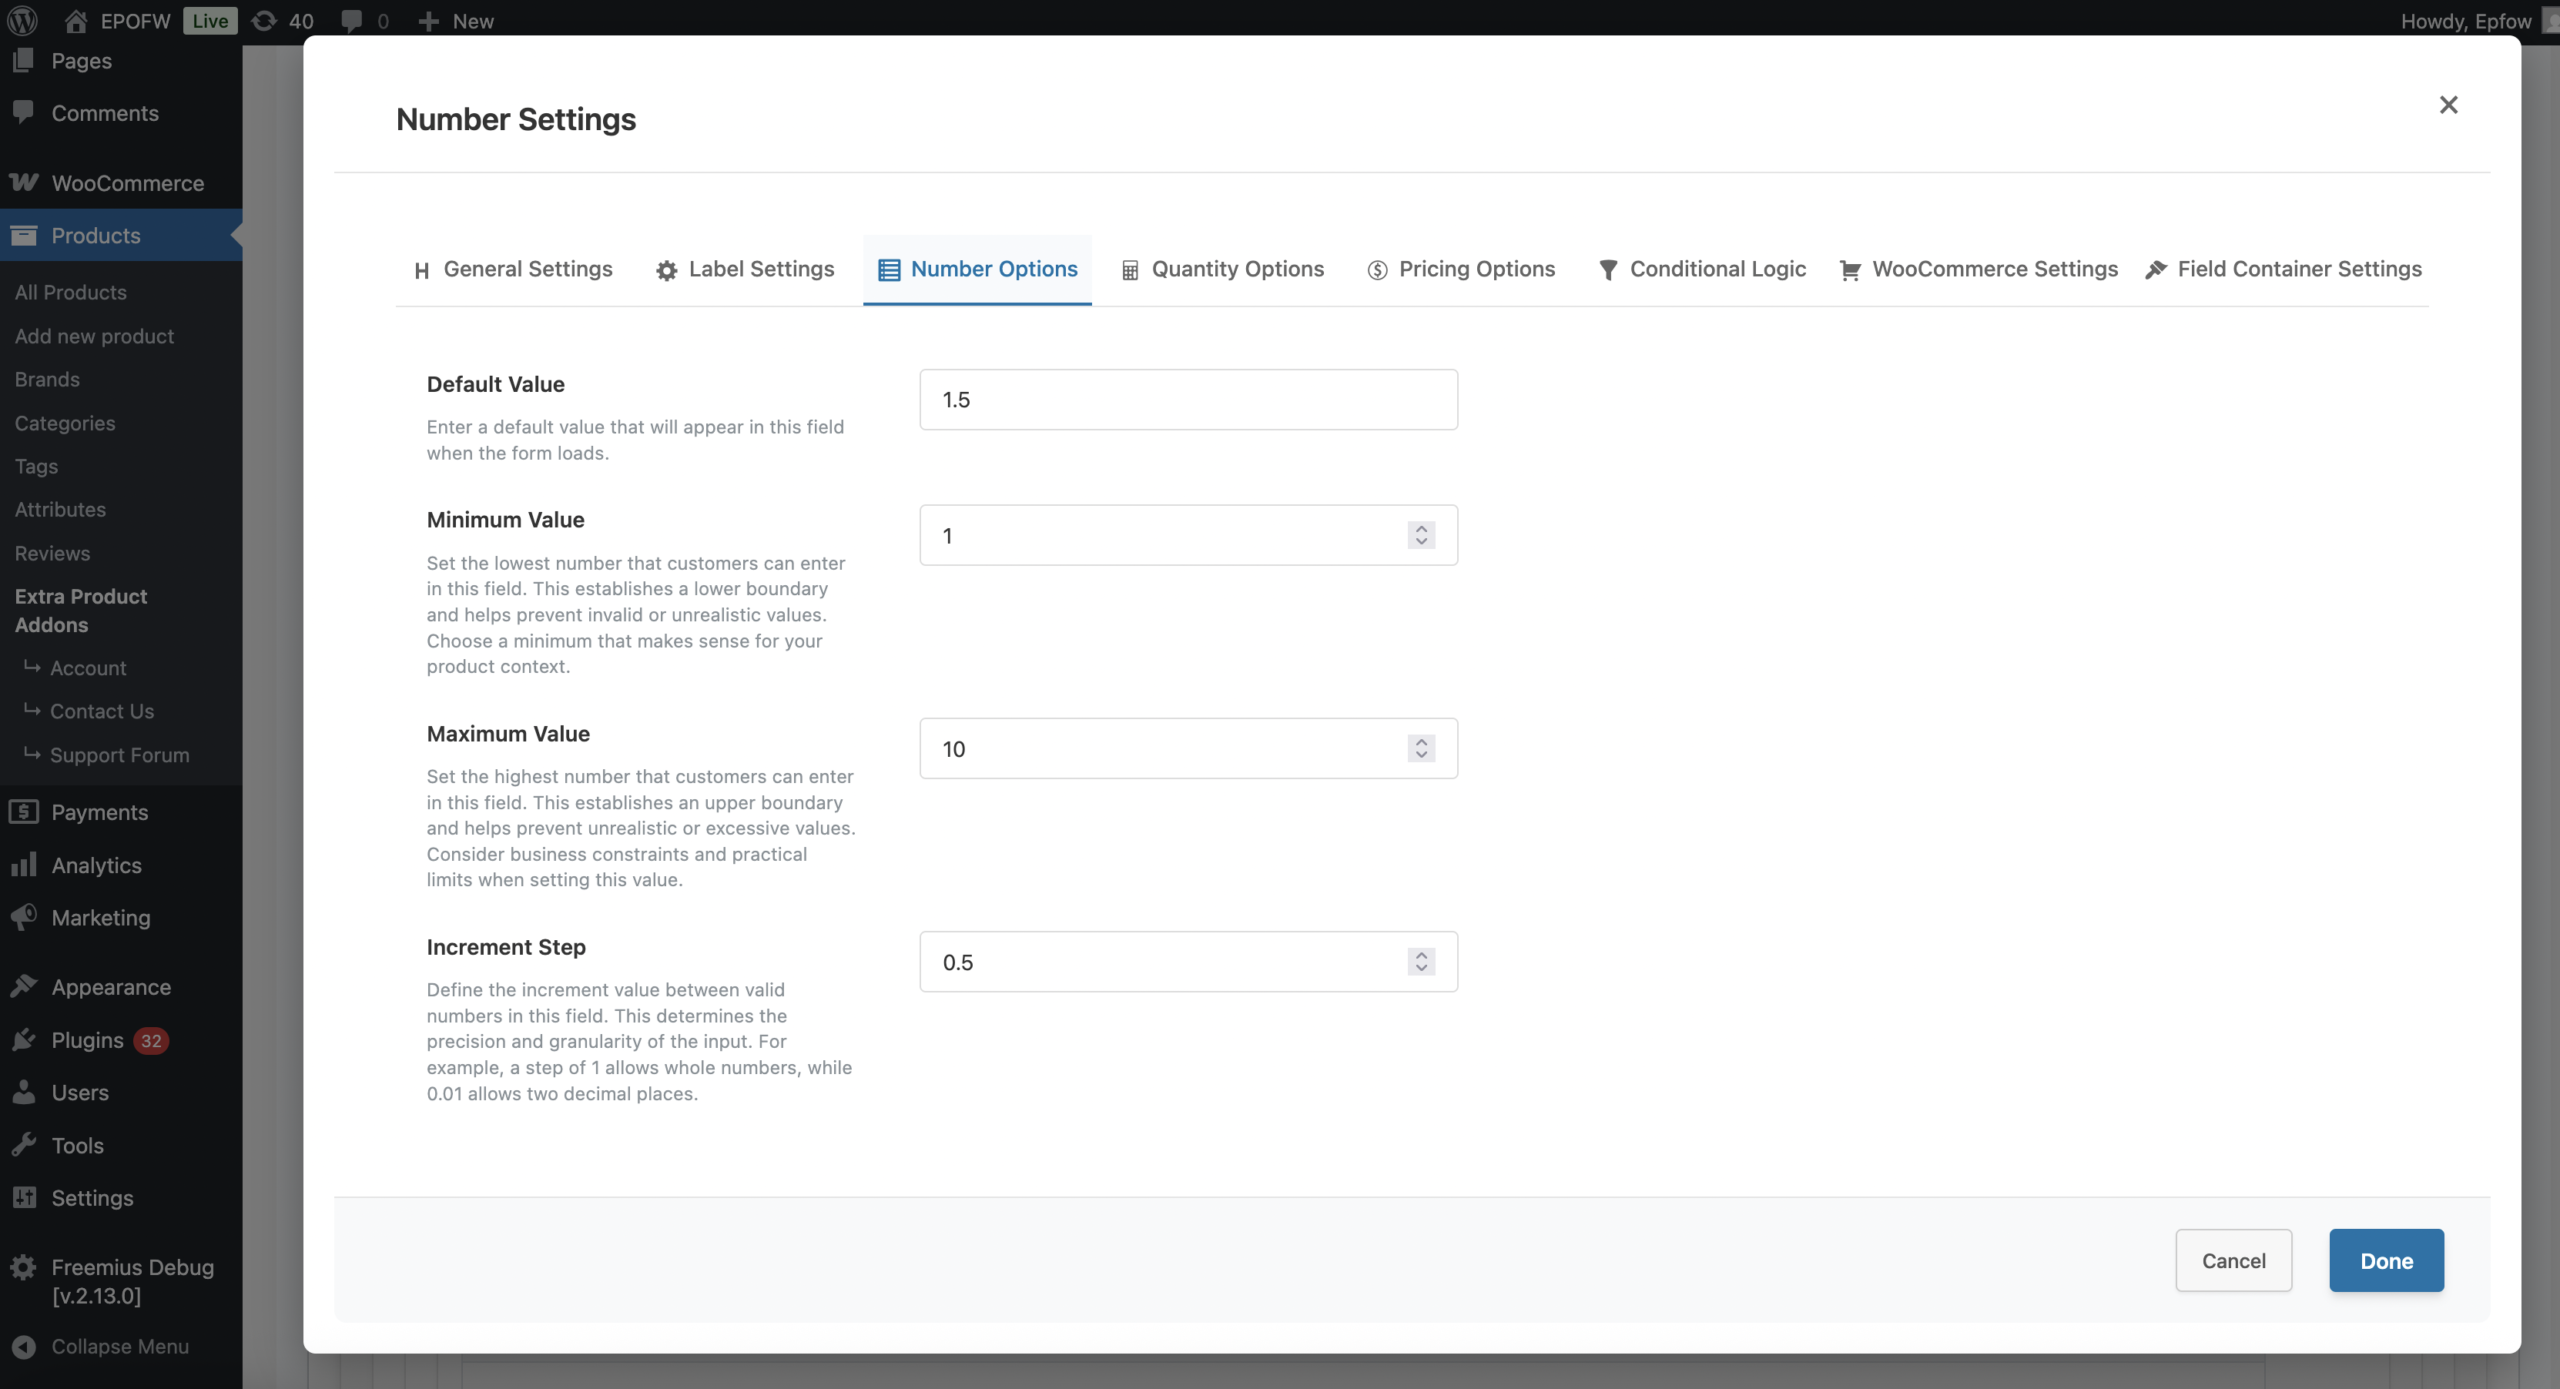Open the Pricing Options tab

click(x=1461, y=269)
